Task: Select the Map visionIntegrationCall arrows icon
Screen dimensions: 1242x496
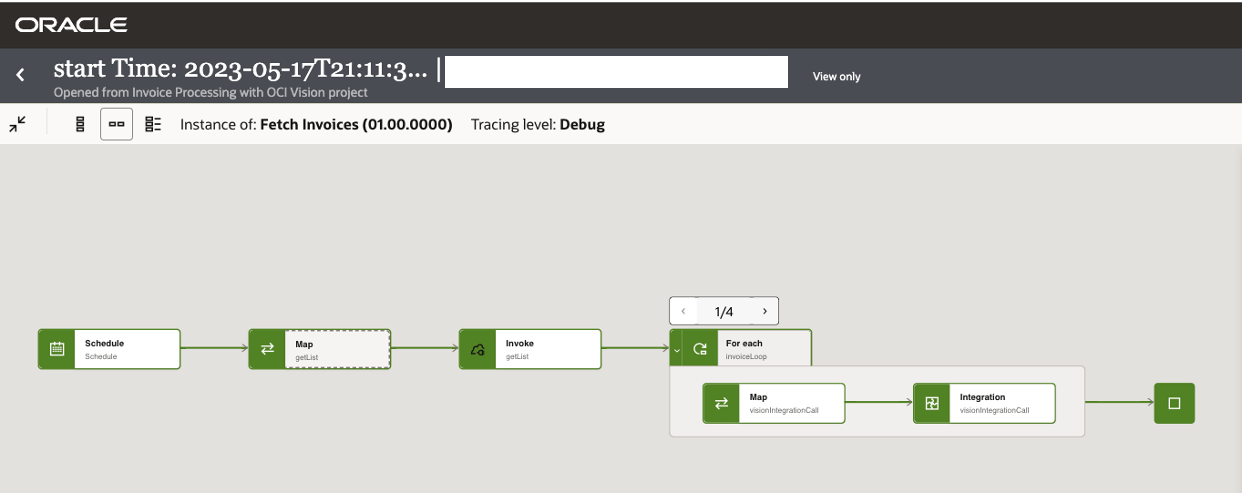Action: [721, 403]
